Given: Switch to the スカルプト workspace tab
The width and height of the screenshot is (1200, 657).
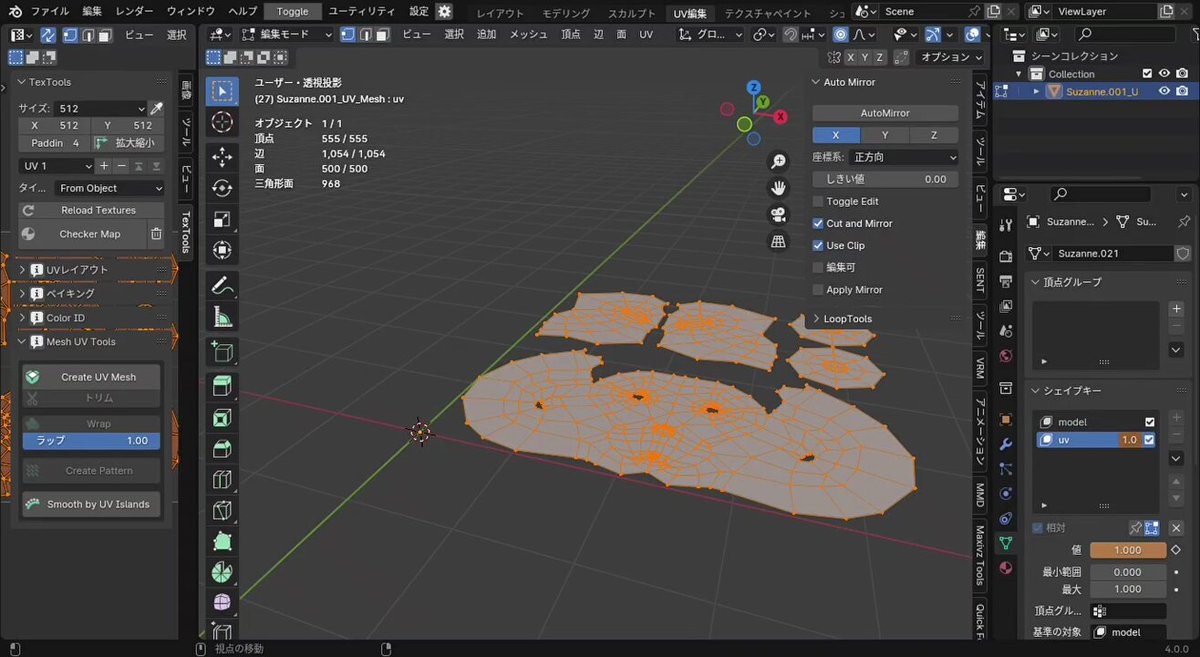Looking at the screenshot, I should pos(632,13).
